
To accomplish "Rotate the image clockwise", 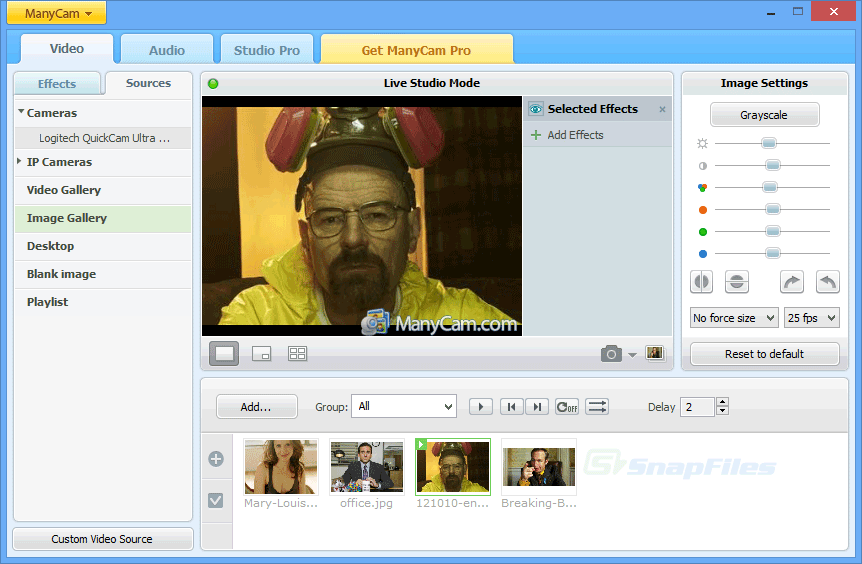I will point(792,282).
